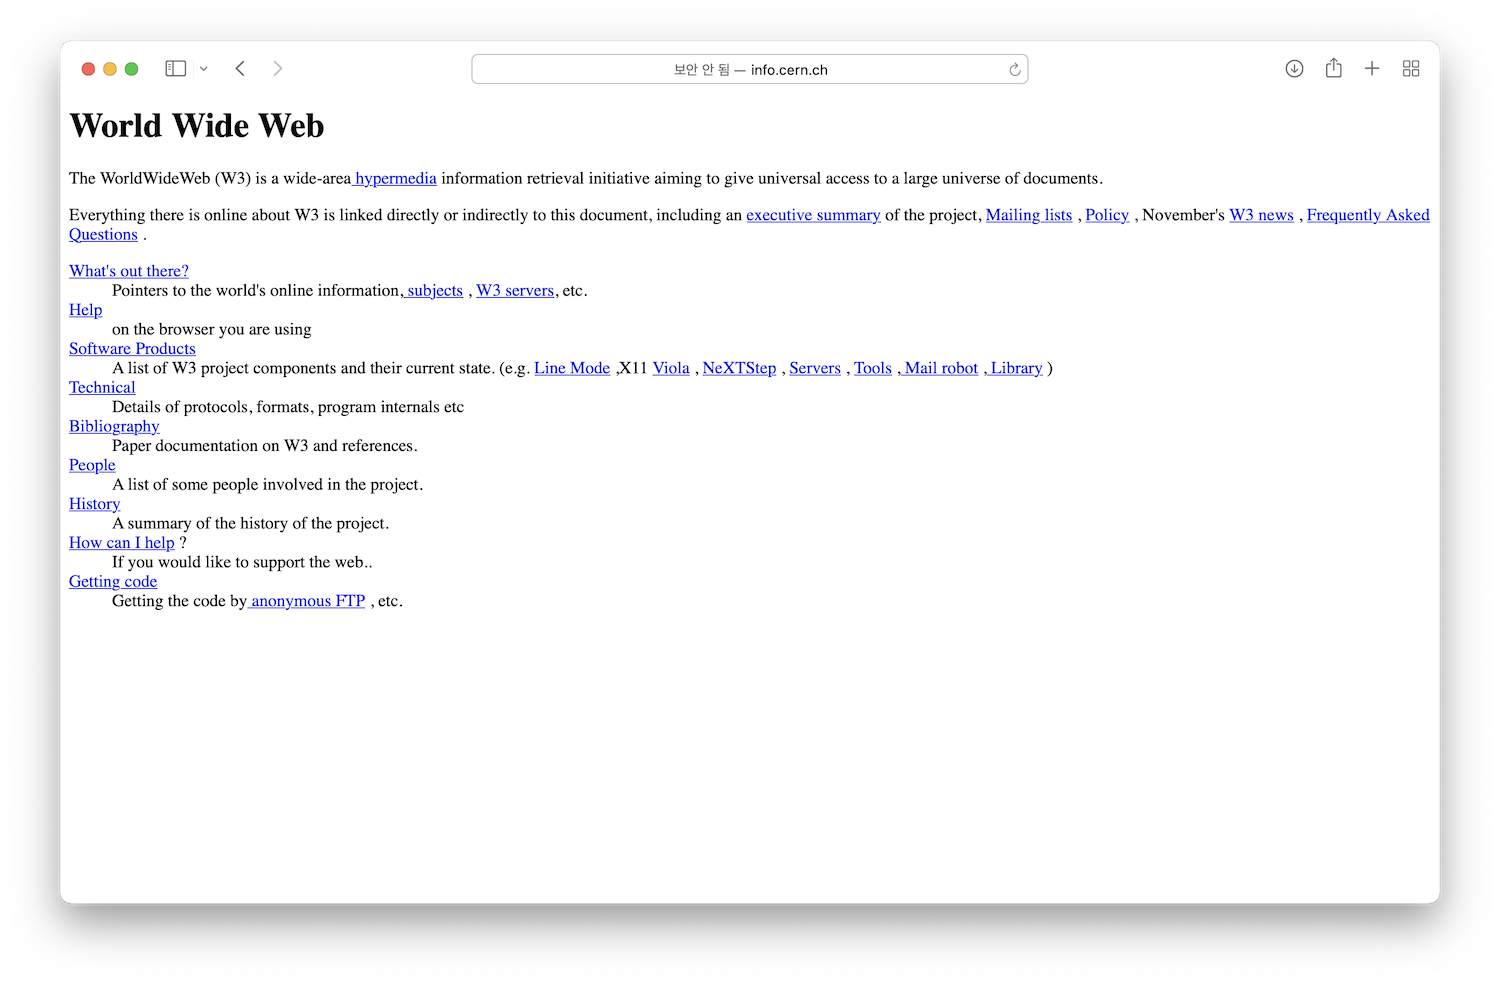Open the hypermedia link
1500x983 pixels.
tap(396, 179)
